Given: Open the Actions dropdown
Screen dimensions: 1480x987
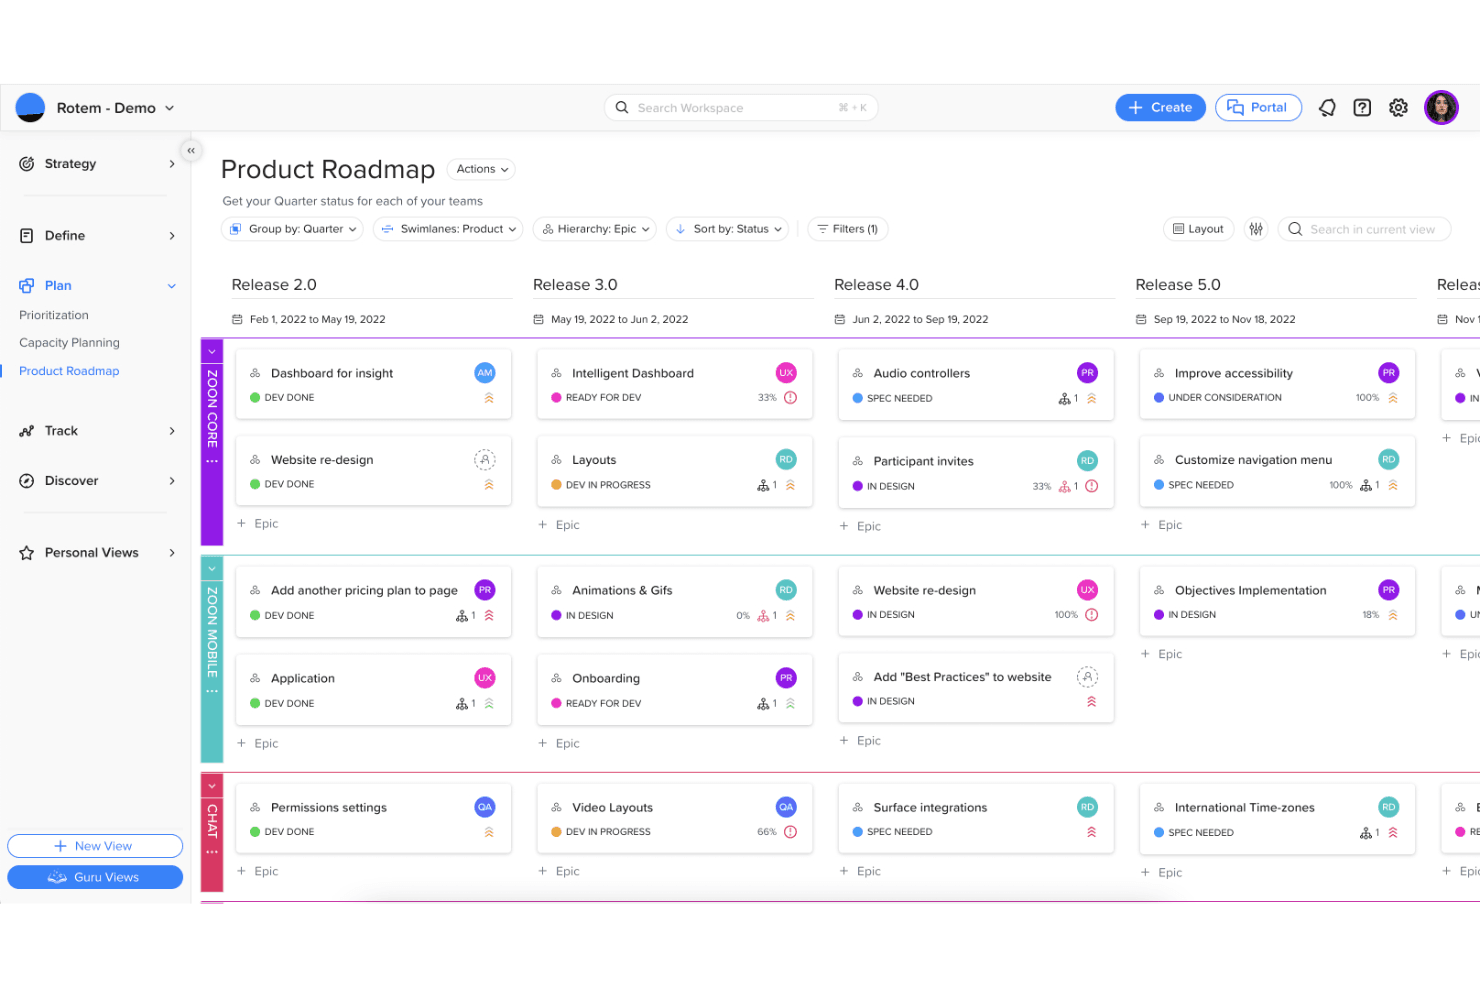Looking at the screenshot, I should click(481, 170).
